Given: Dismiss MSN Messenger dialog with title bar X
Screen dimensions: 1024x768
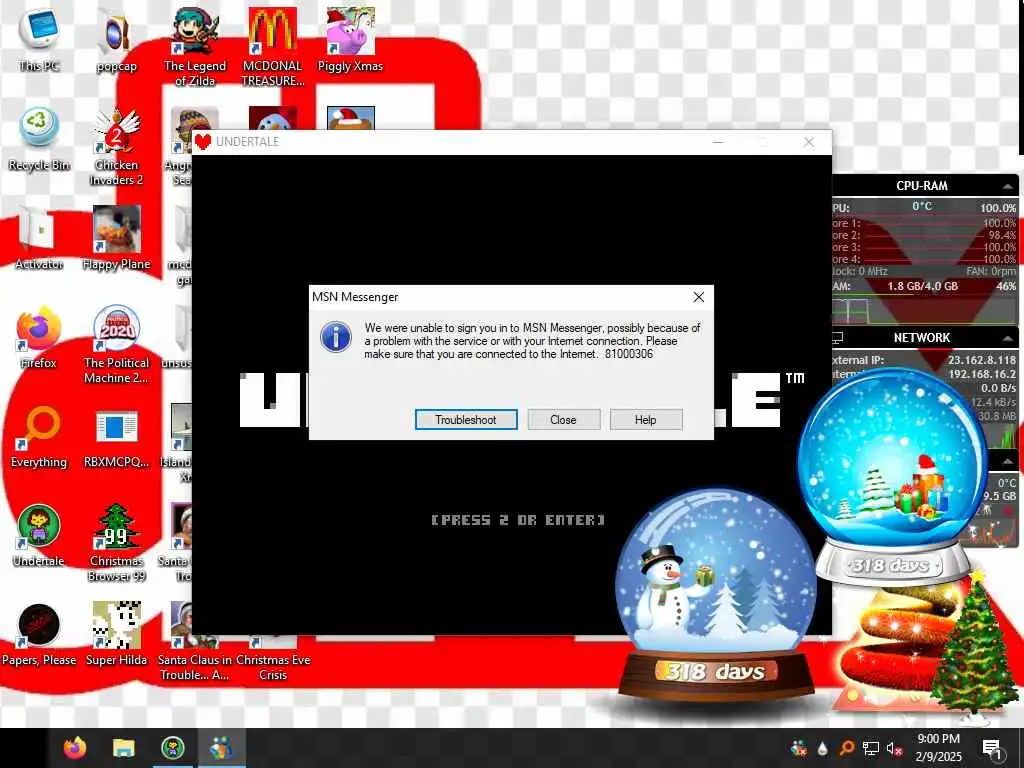Looking at the screenshot, I should point(698,297).
